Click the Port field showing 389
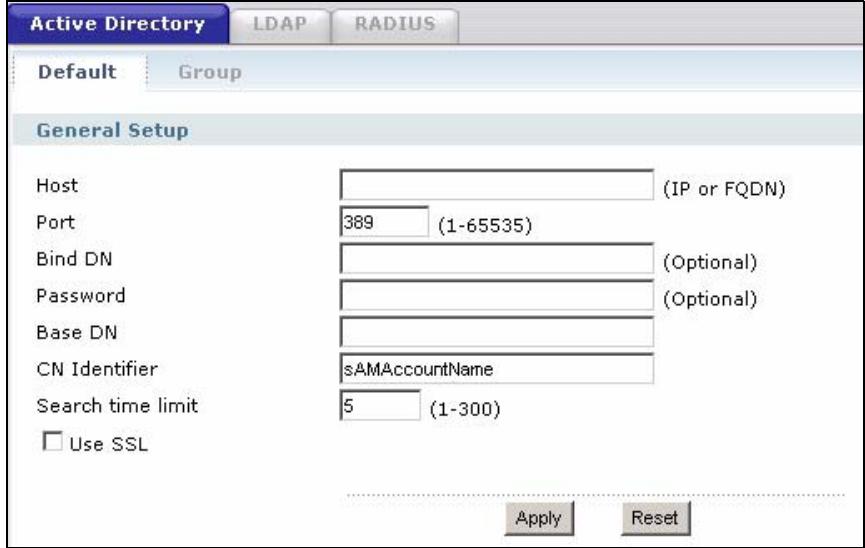 click(x=384, y=222)
